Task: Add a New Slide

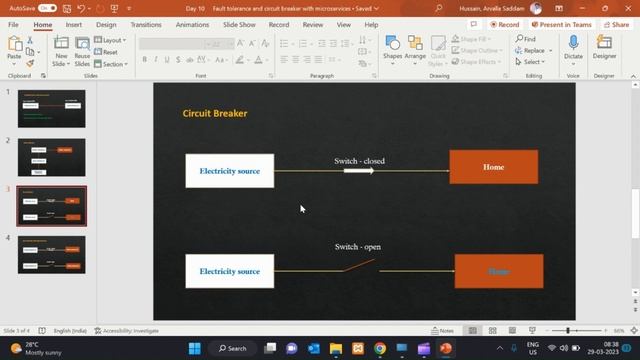Action: tap(61, 52)
